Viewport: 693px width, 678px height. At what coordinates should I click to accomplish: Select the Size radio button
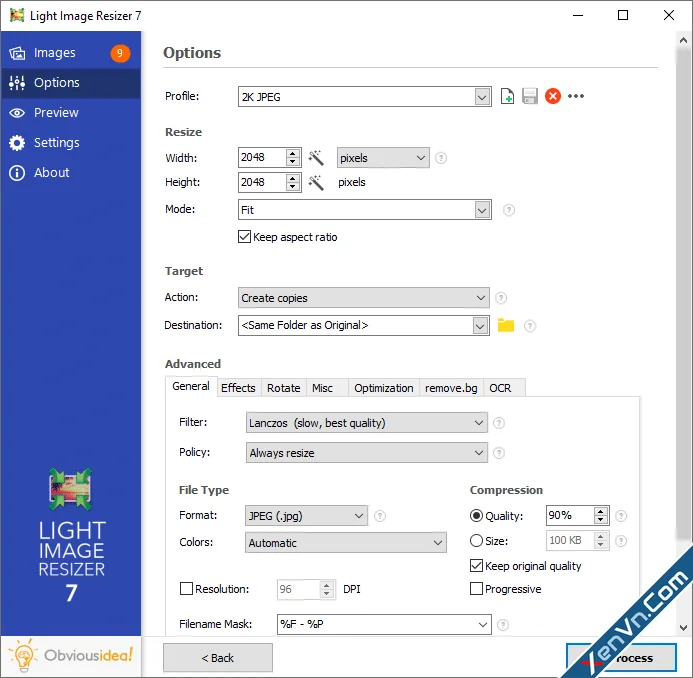476,541
